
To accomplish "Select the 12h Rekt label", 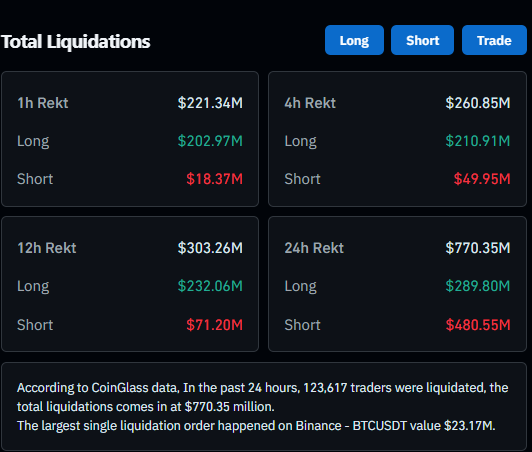I will [x=47, y=248].
